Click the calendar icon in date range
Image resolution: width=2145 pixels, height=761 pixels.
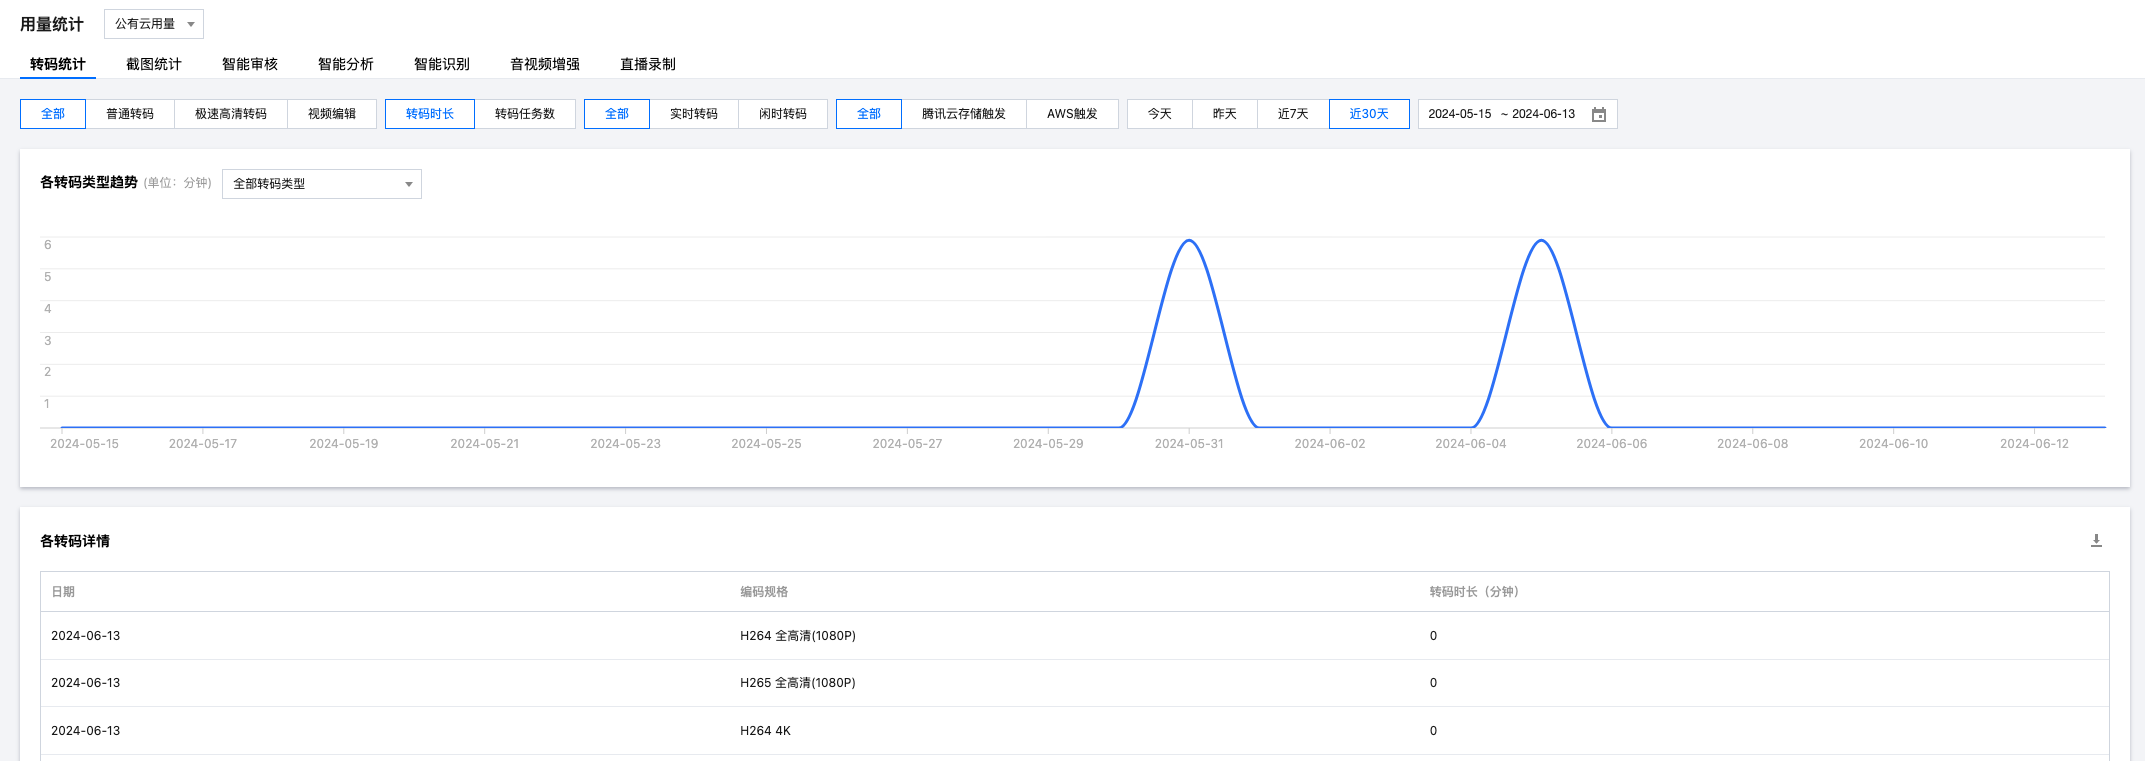pos(1598,114)
